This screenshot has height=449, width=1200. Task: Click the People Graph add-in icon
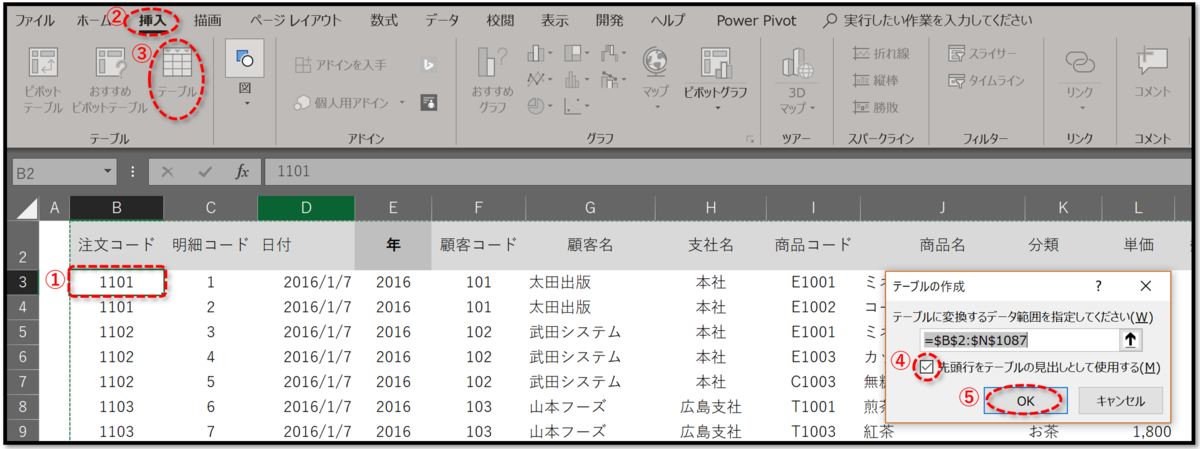(x=428, y=102)
